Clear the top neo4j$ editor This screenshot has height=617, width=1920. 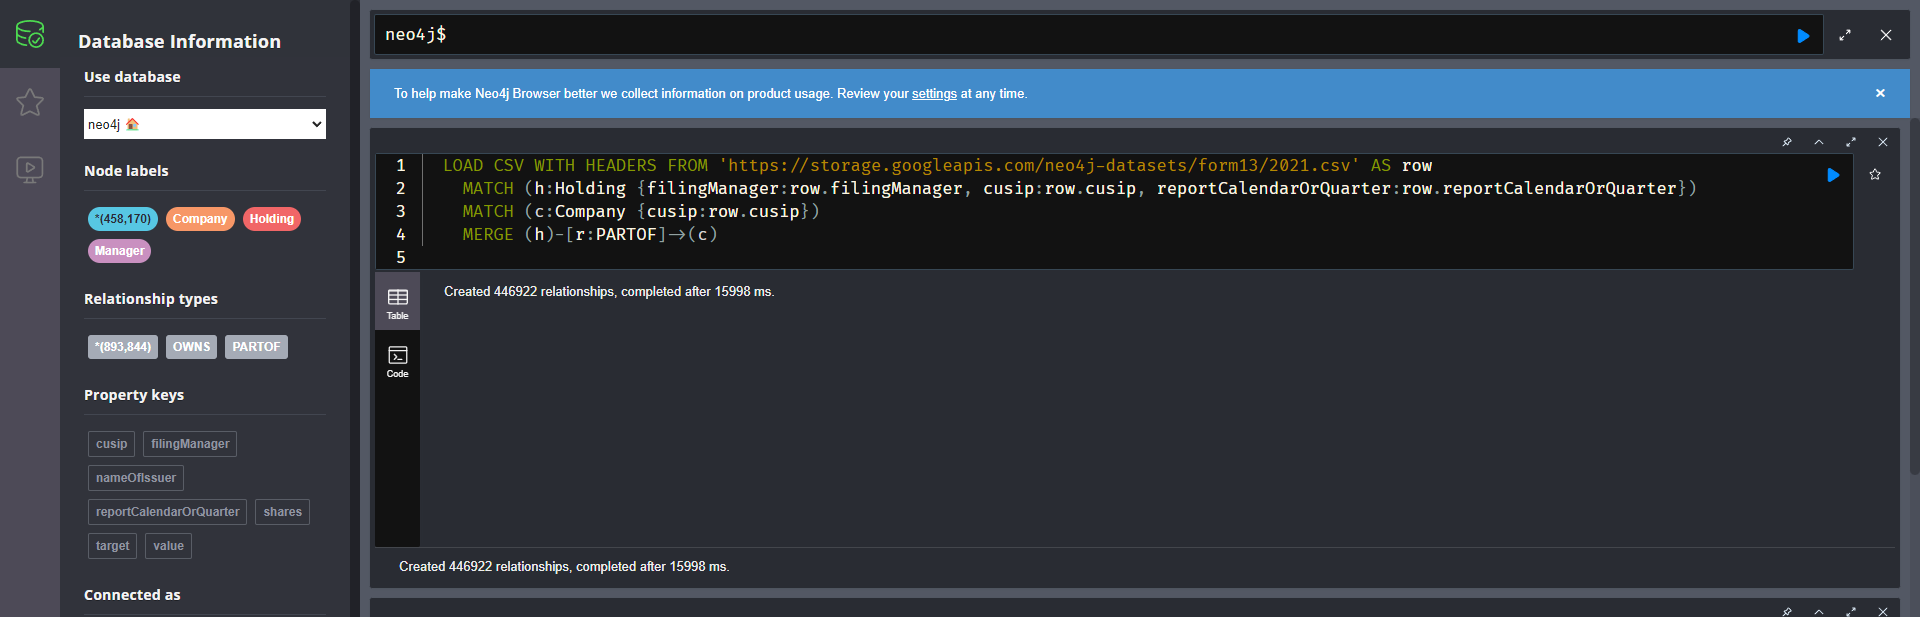click(x=1886, y=35)
